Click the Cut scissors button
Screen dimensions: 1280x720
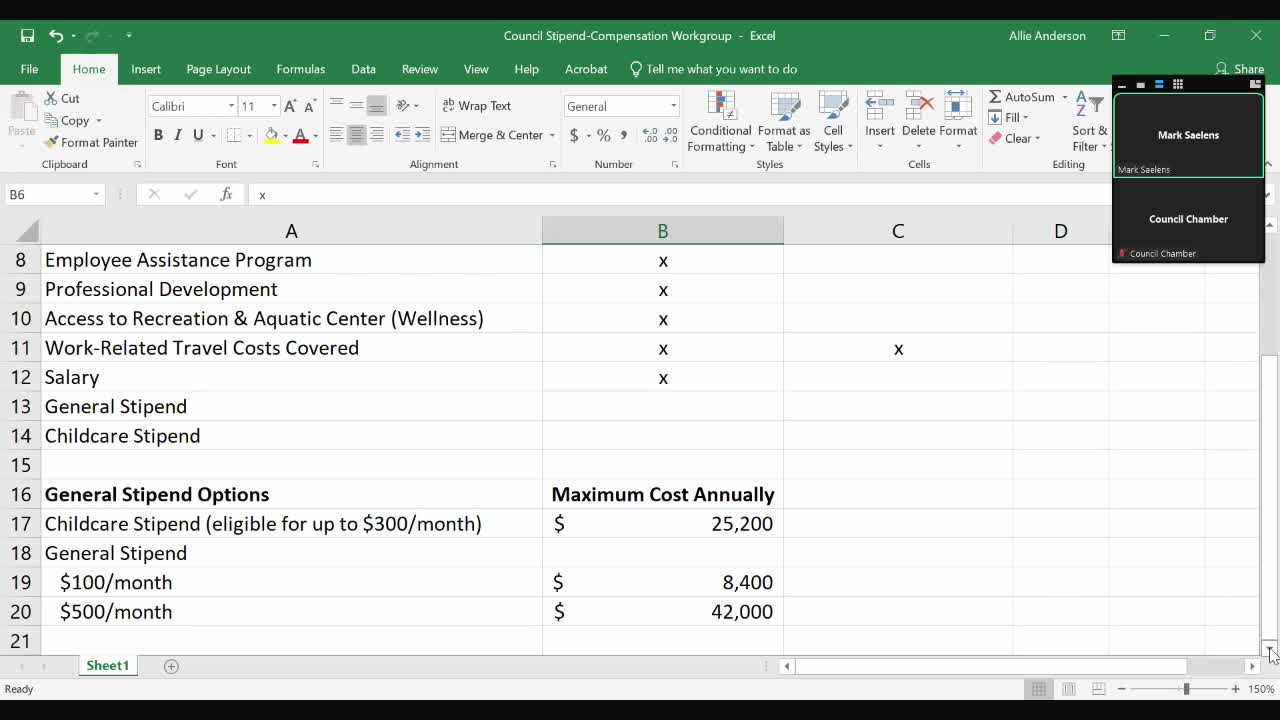point(62,98)
